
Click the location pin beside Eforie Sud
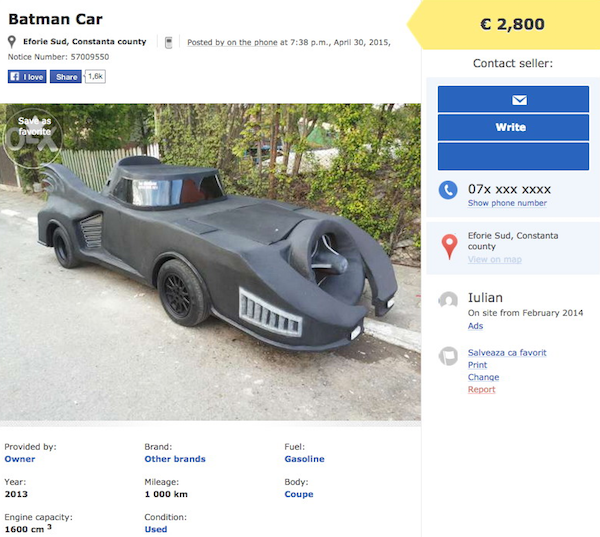tap(12, 42)
